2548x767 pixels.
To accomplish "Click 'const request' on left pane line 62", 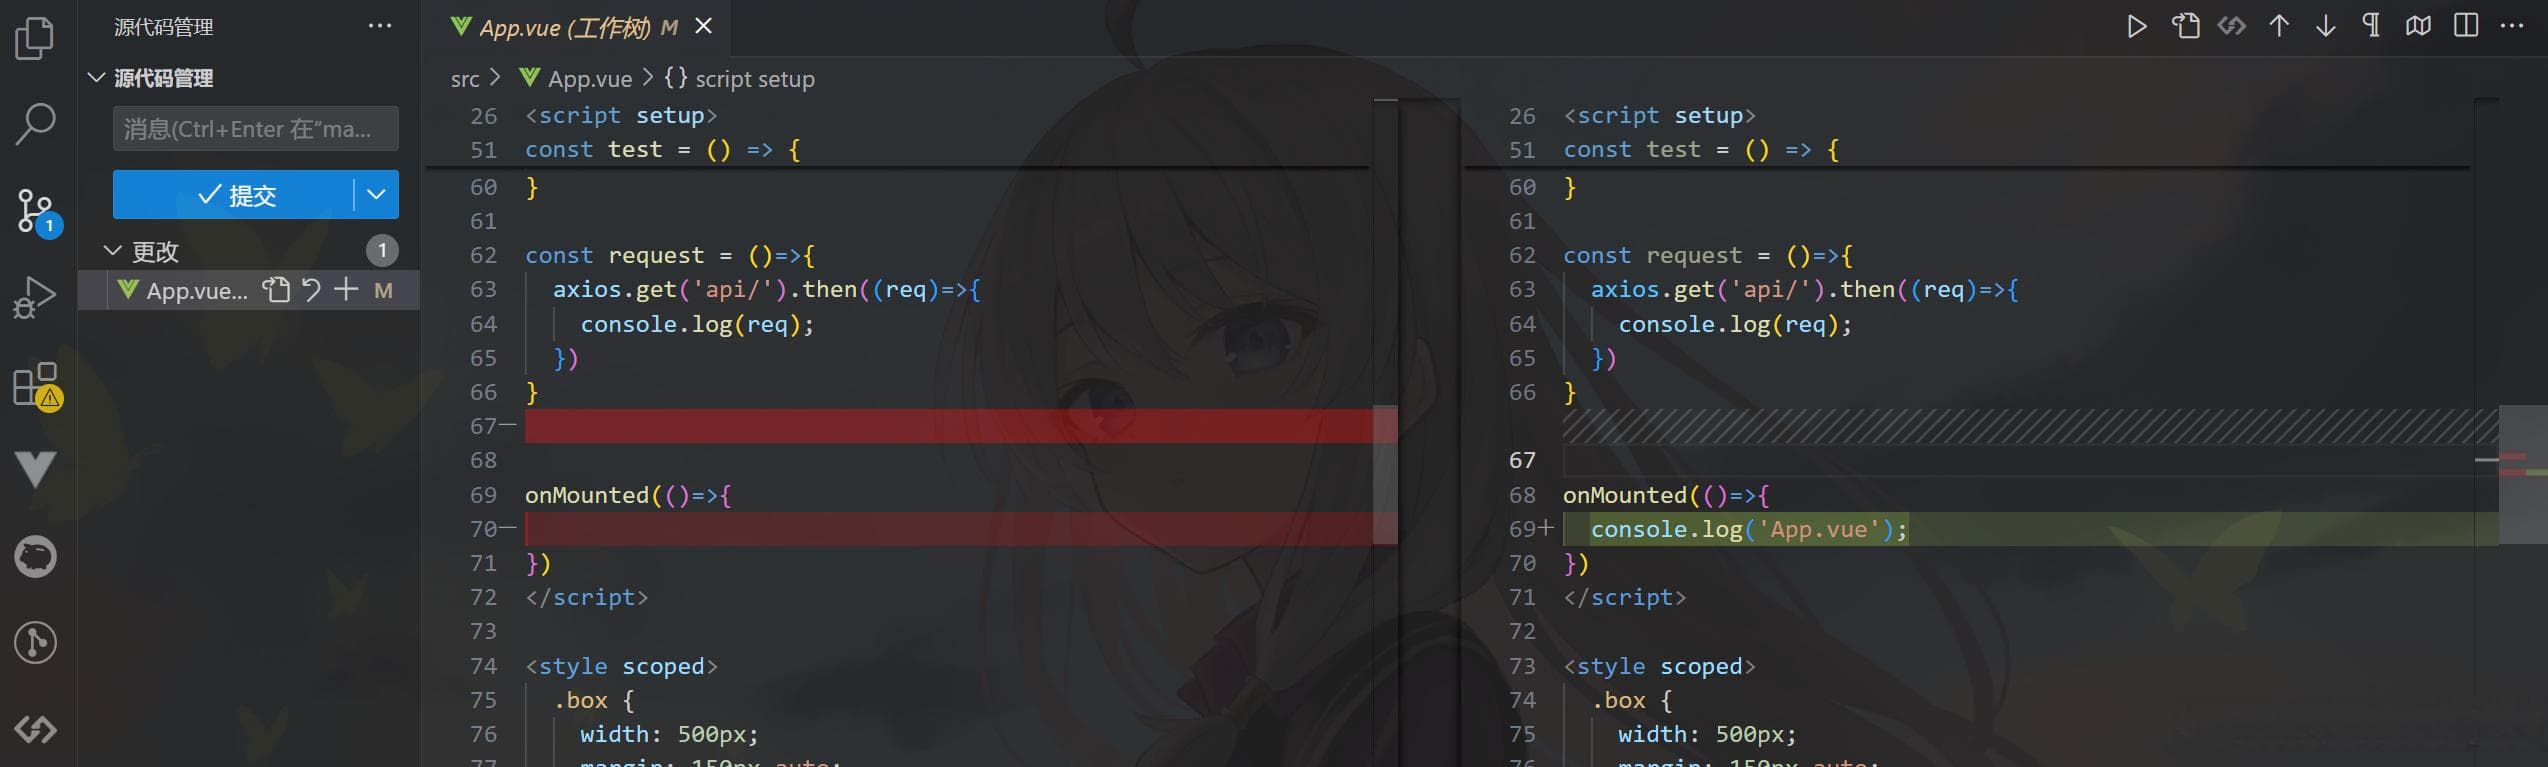I will 615,256.
